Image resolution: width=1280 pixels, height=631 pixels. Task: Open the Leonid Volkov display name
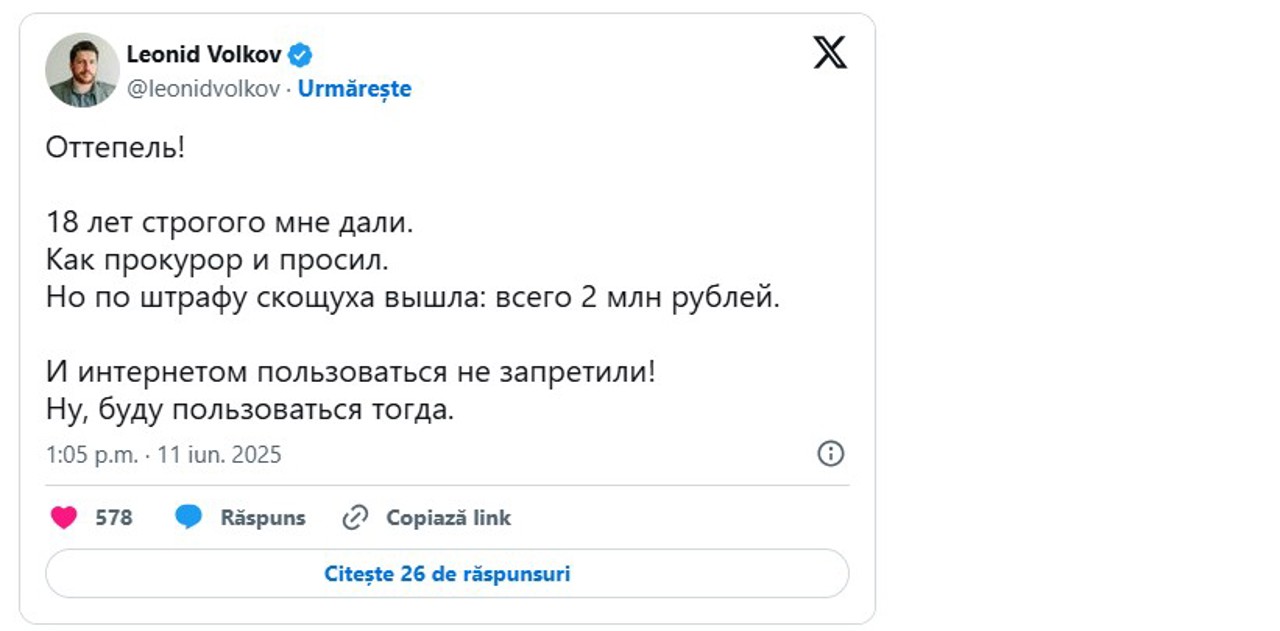pos(205,55)
